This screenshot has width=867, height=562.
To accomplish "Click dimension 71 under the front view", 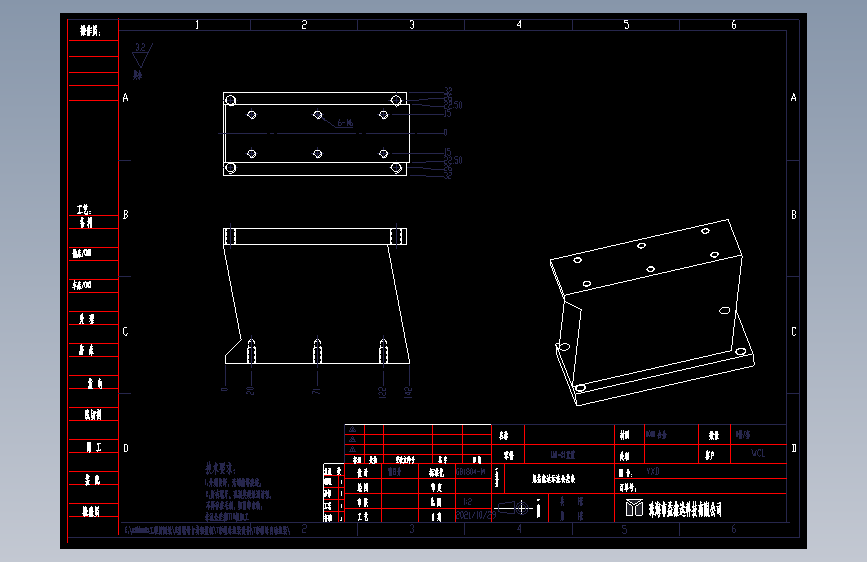I will (316, 391).
